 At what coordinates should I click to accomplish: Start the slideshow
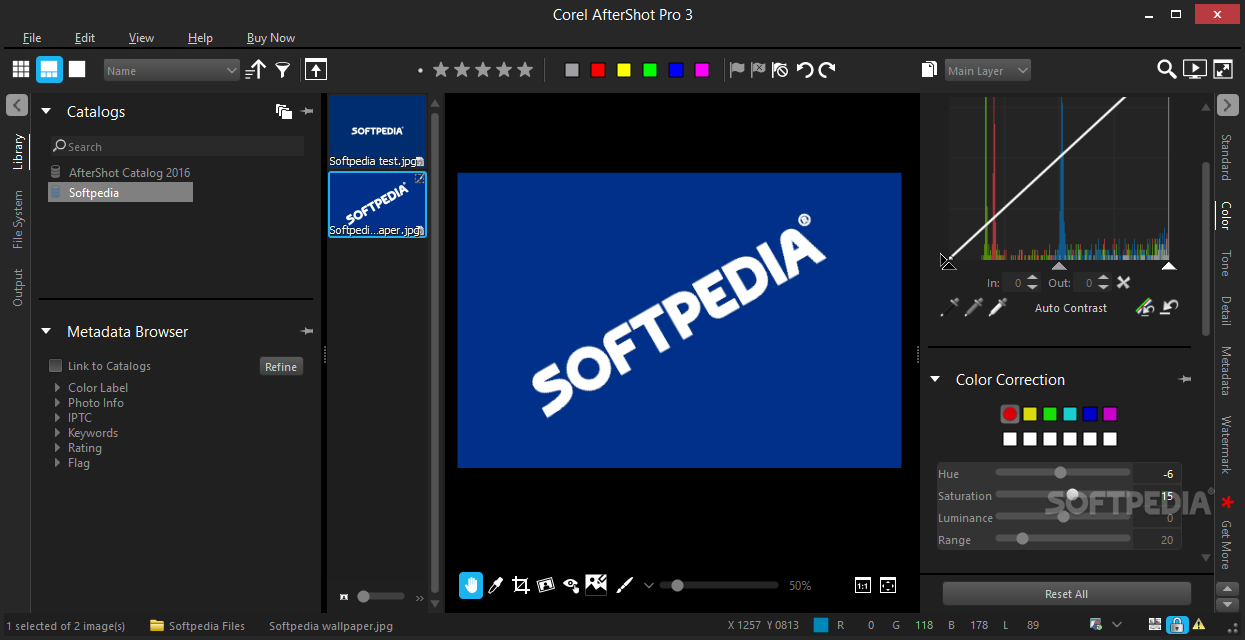[1194, 69]
